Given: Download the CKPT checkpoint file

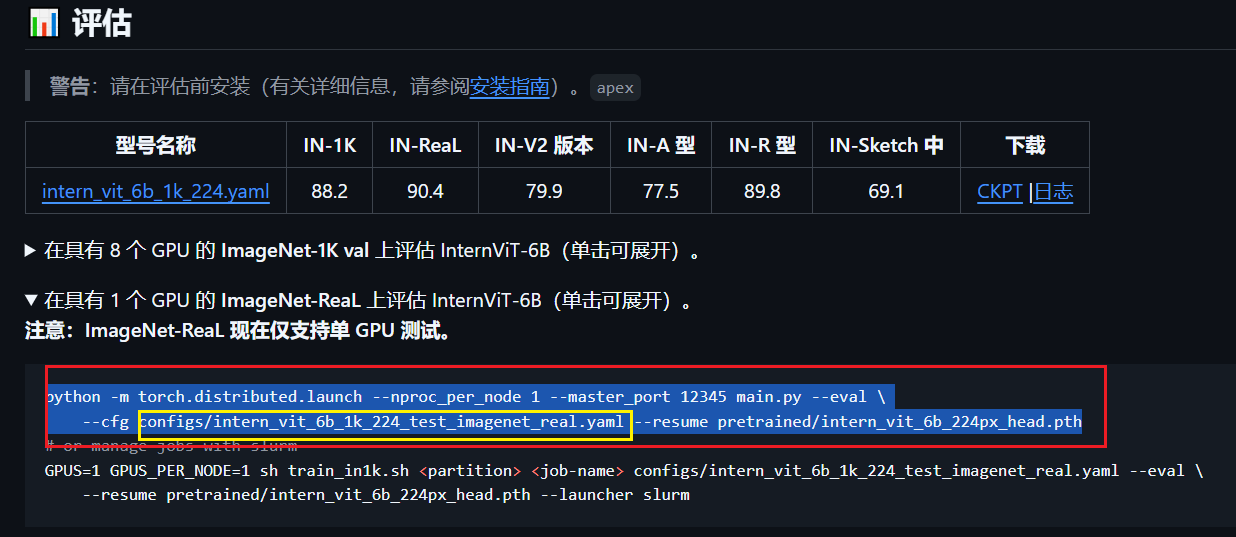Looking at the screenshot, I should tap(1000, 192).
